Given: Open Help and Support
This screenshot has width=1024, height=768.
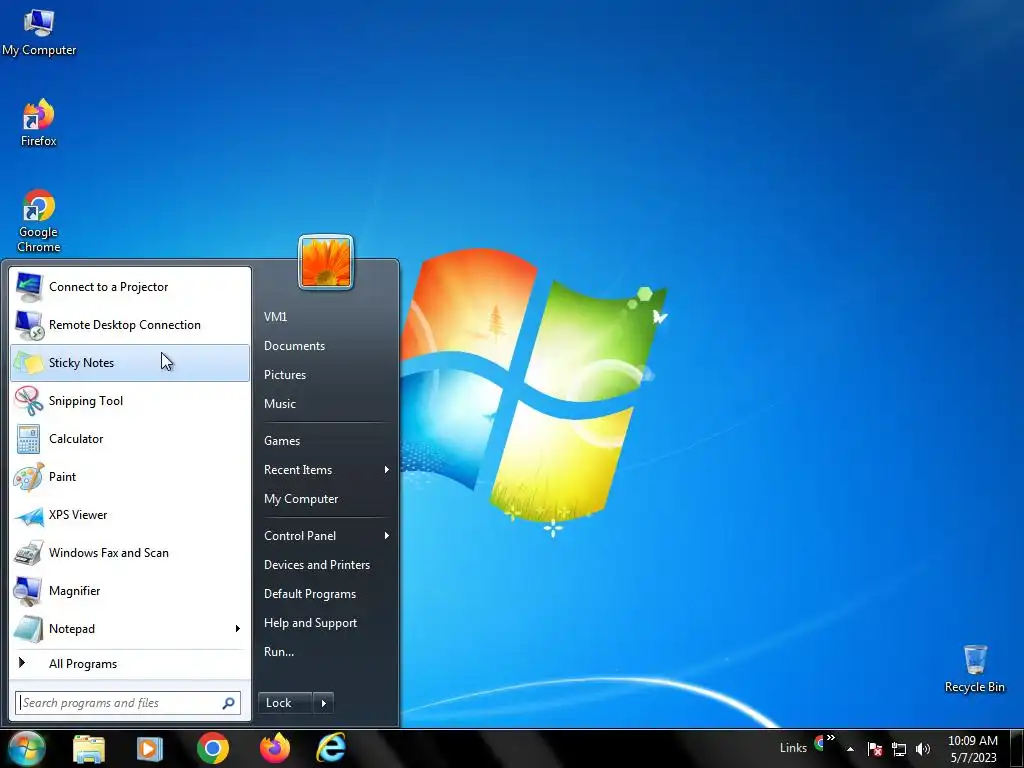Looking at the screenshot, I should tap(310, 623).
